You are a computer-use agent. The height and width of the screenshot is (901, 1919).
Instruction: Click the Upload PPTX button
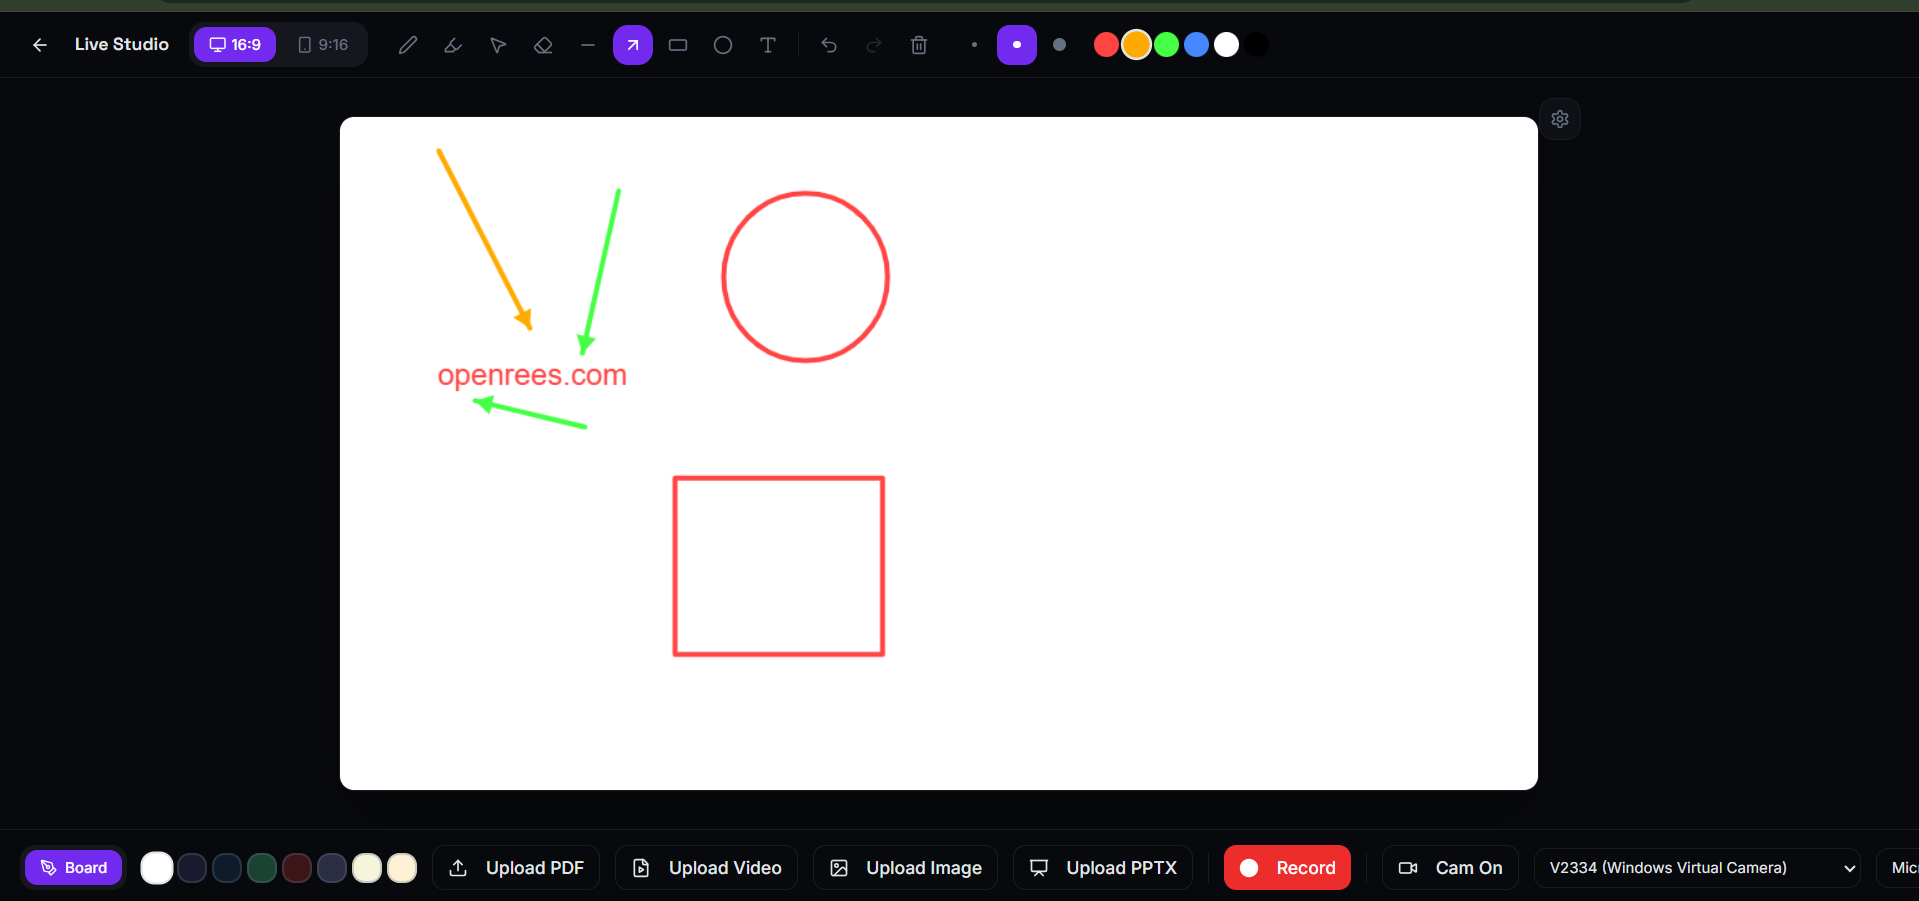tap(1103, 868)
